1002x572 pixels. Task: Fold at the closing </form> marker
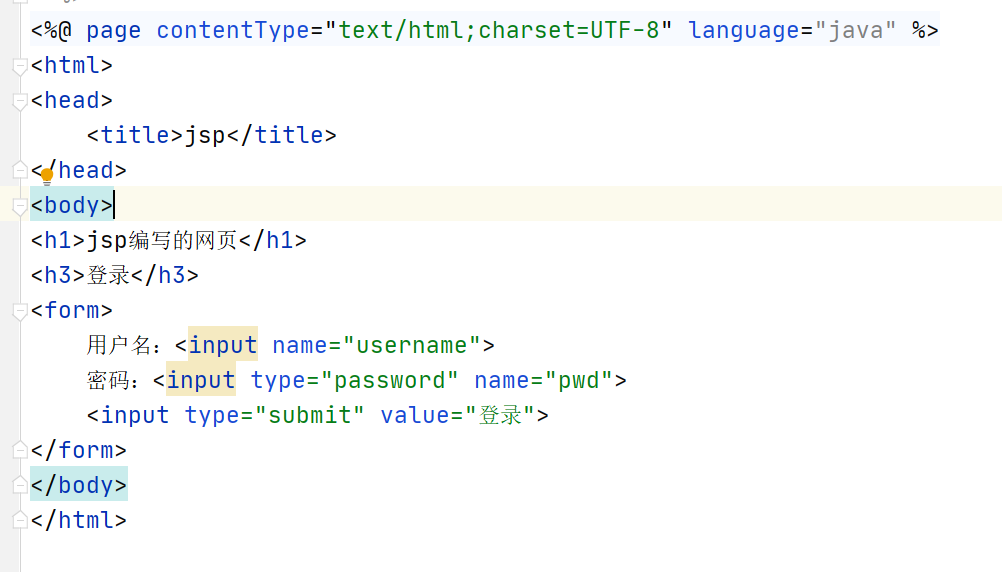(x=20, y=449)
